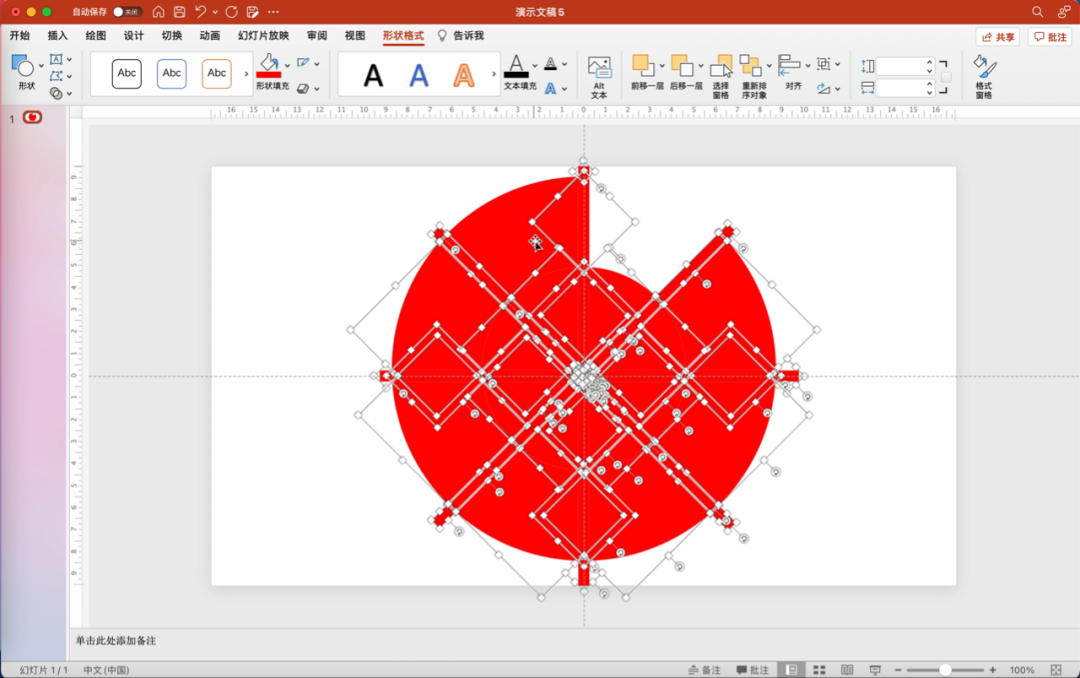
Task: Start slideshow from status bar icon
Action: (875, 670)
